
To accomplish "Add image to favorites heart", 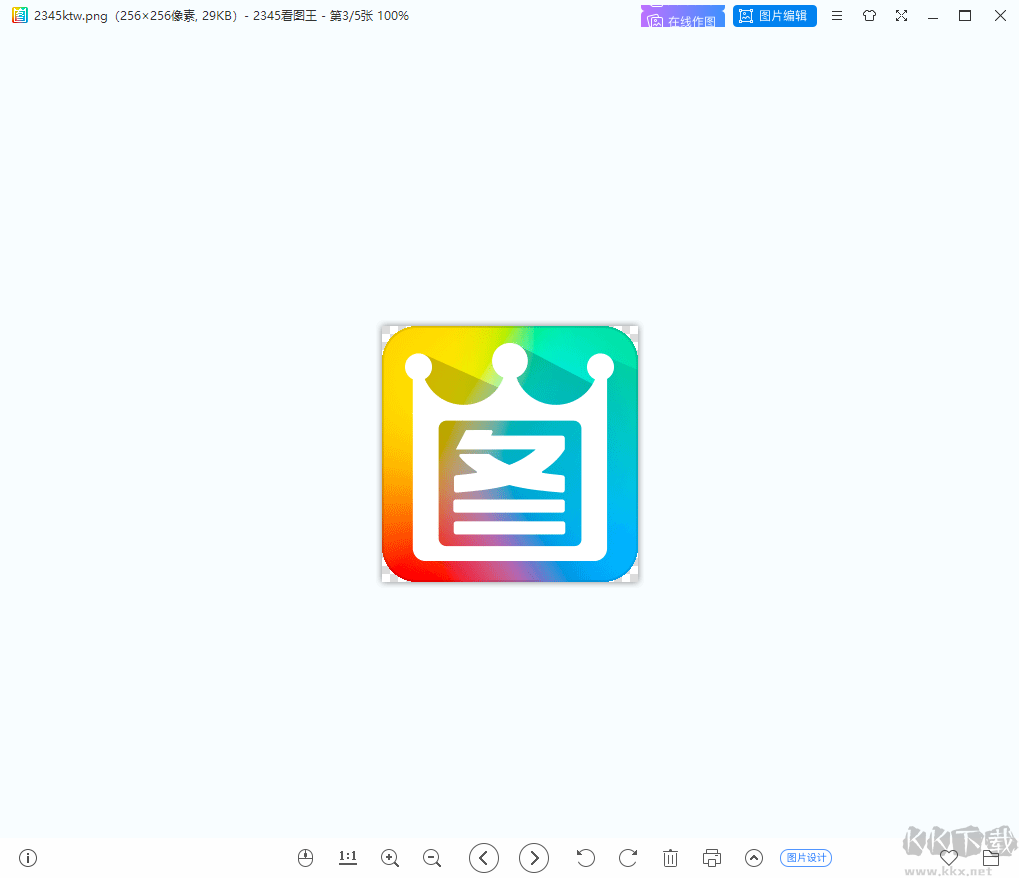I will [949, 858].
